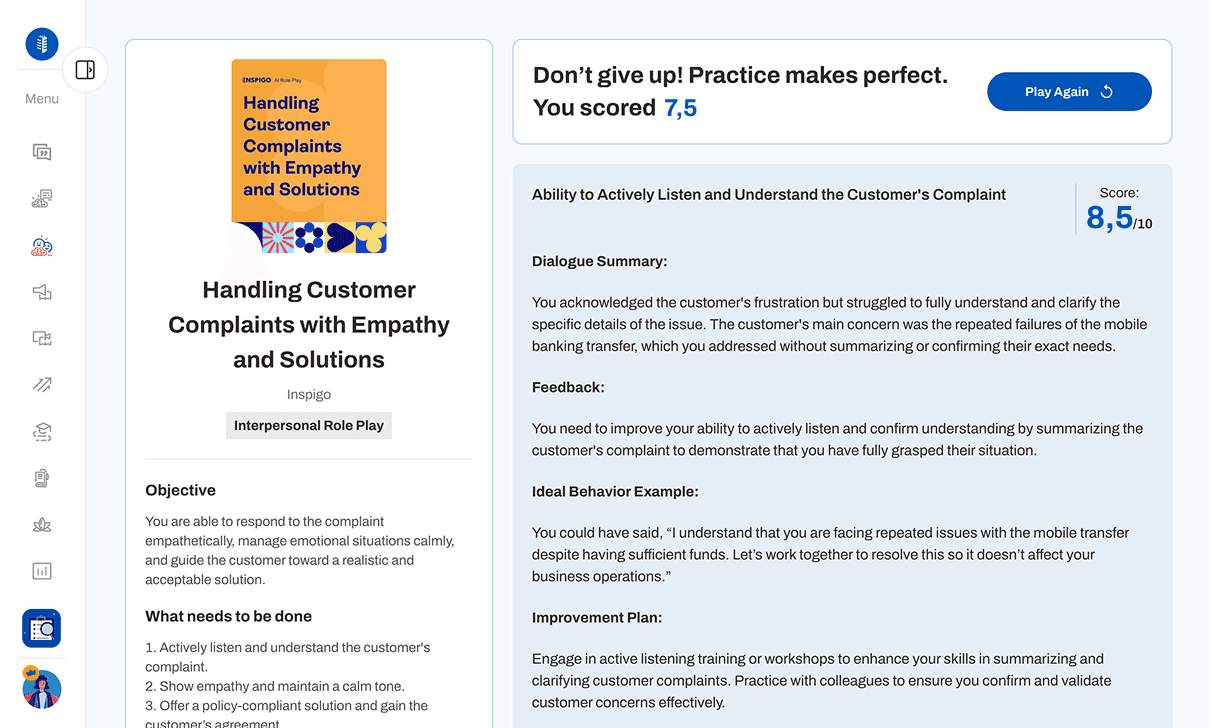Open the graduation cap sidebar icon
The image size is (1212, 728).
[42, 432]
